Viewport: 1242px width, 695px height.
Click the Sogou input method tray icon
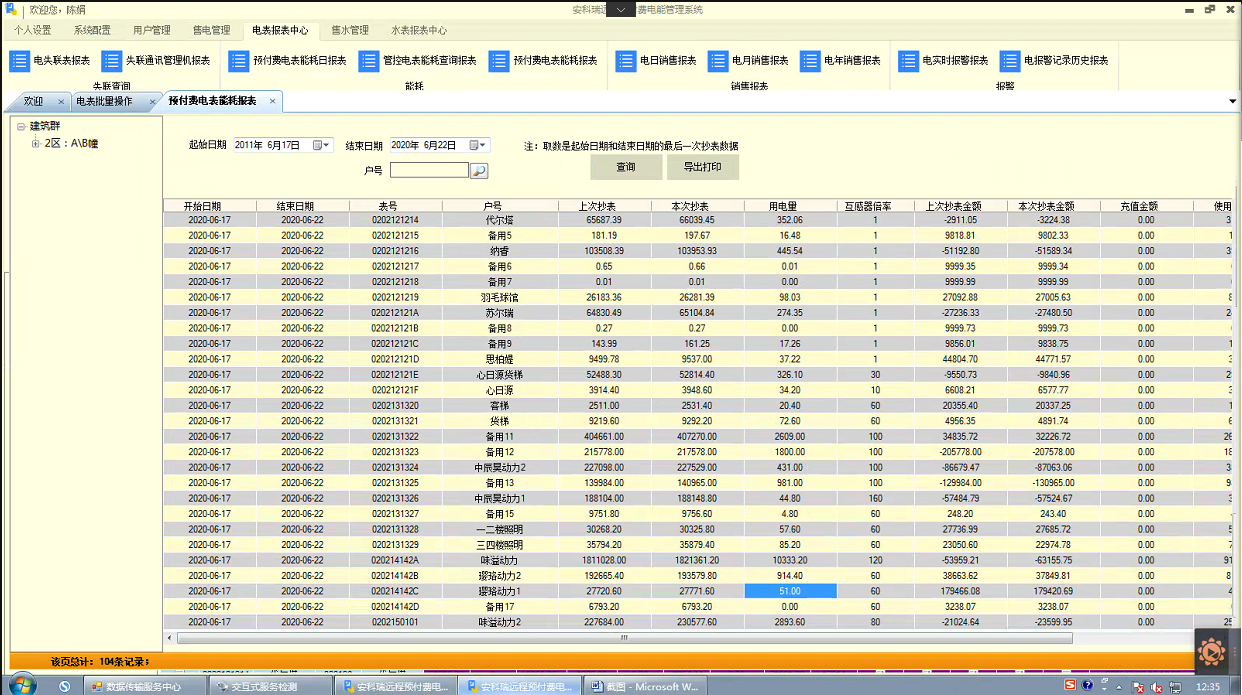(1070, 685)
